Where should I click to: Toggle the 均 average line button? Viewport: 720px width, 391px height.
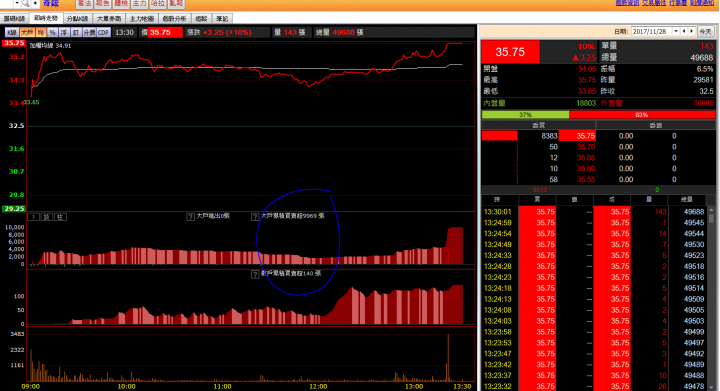coord(41,33)
